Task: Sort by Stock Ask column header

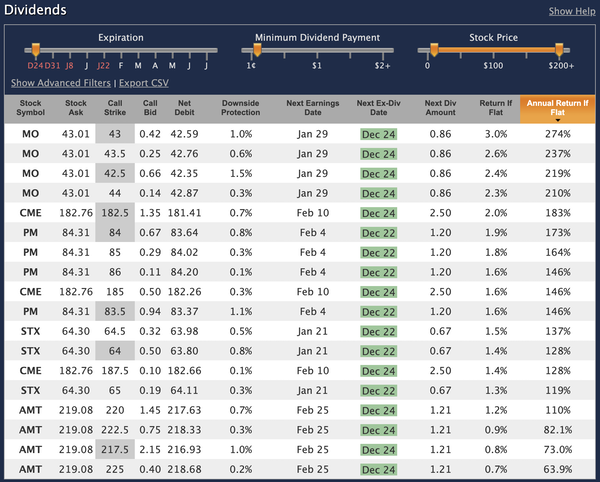Action: (x=76, y=108)
